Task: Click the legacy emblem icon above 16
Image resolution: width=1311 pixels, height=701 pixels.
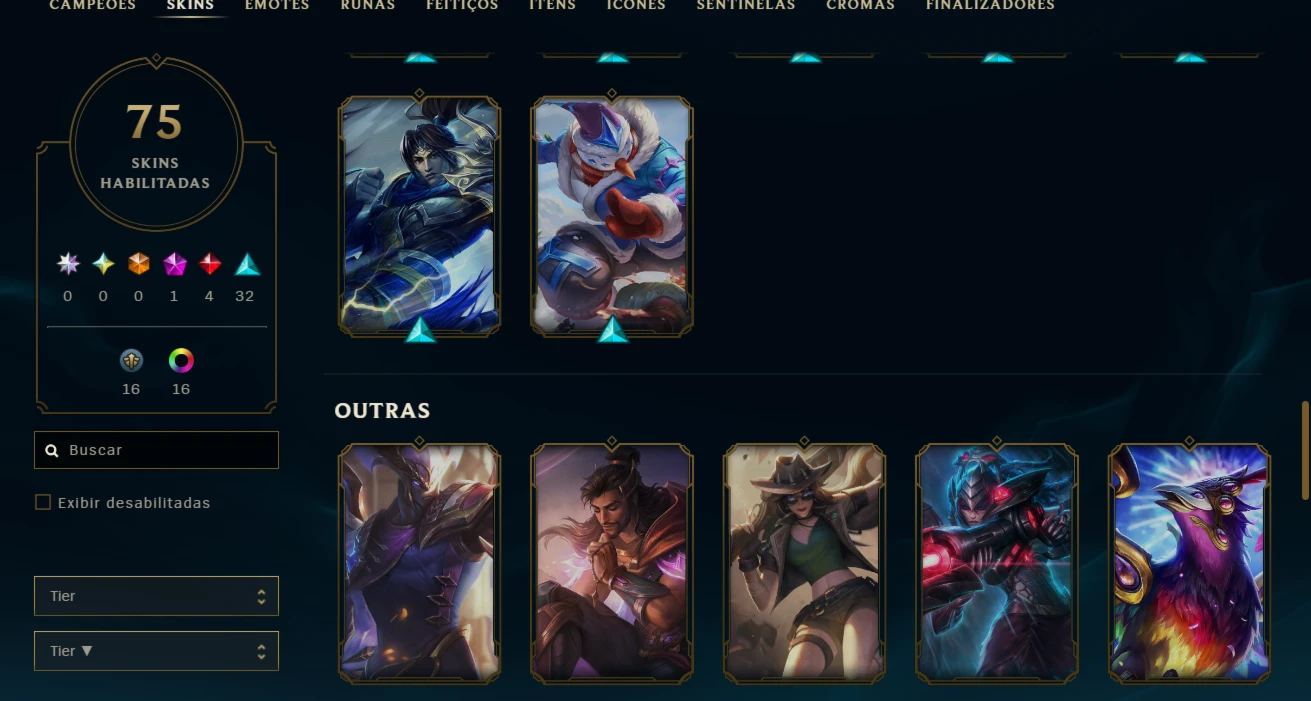Action: coord(131,360)
